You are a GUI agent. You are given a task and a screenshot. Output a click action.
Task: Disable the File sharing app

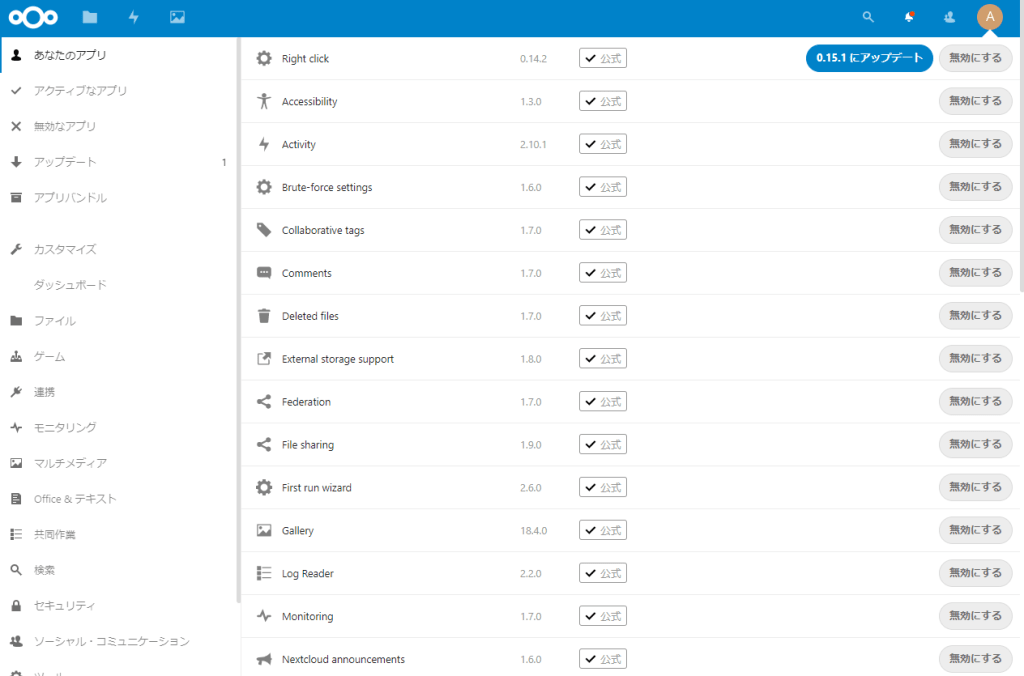tap(975, 444)
